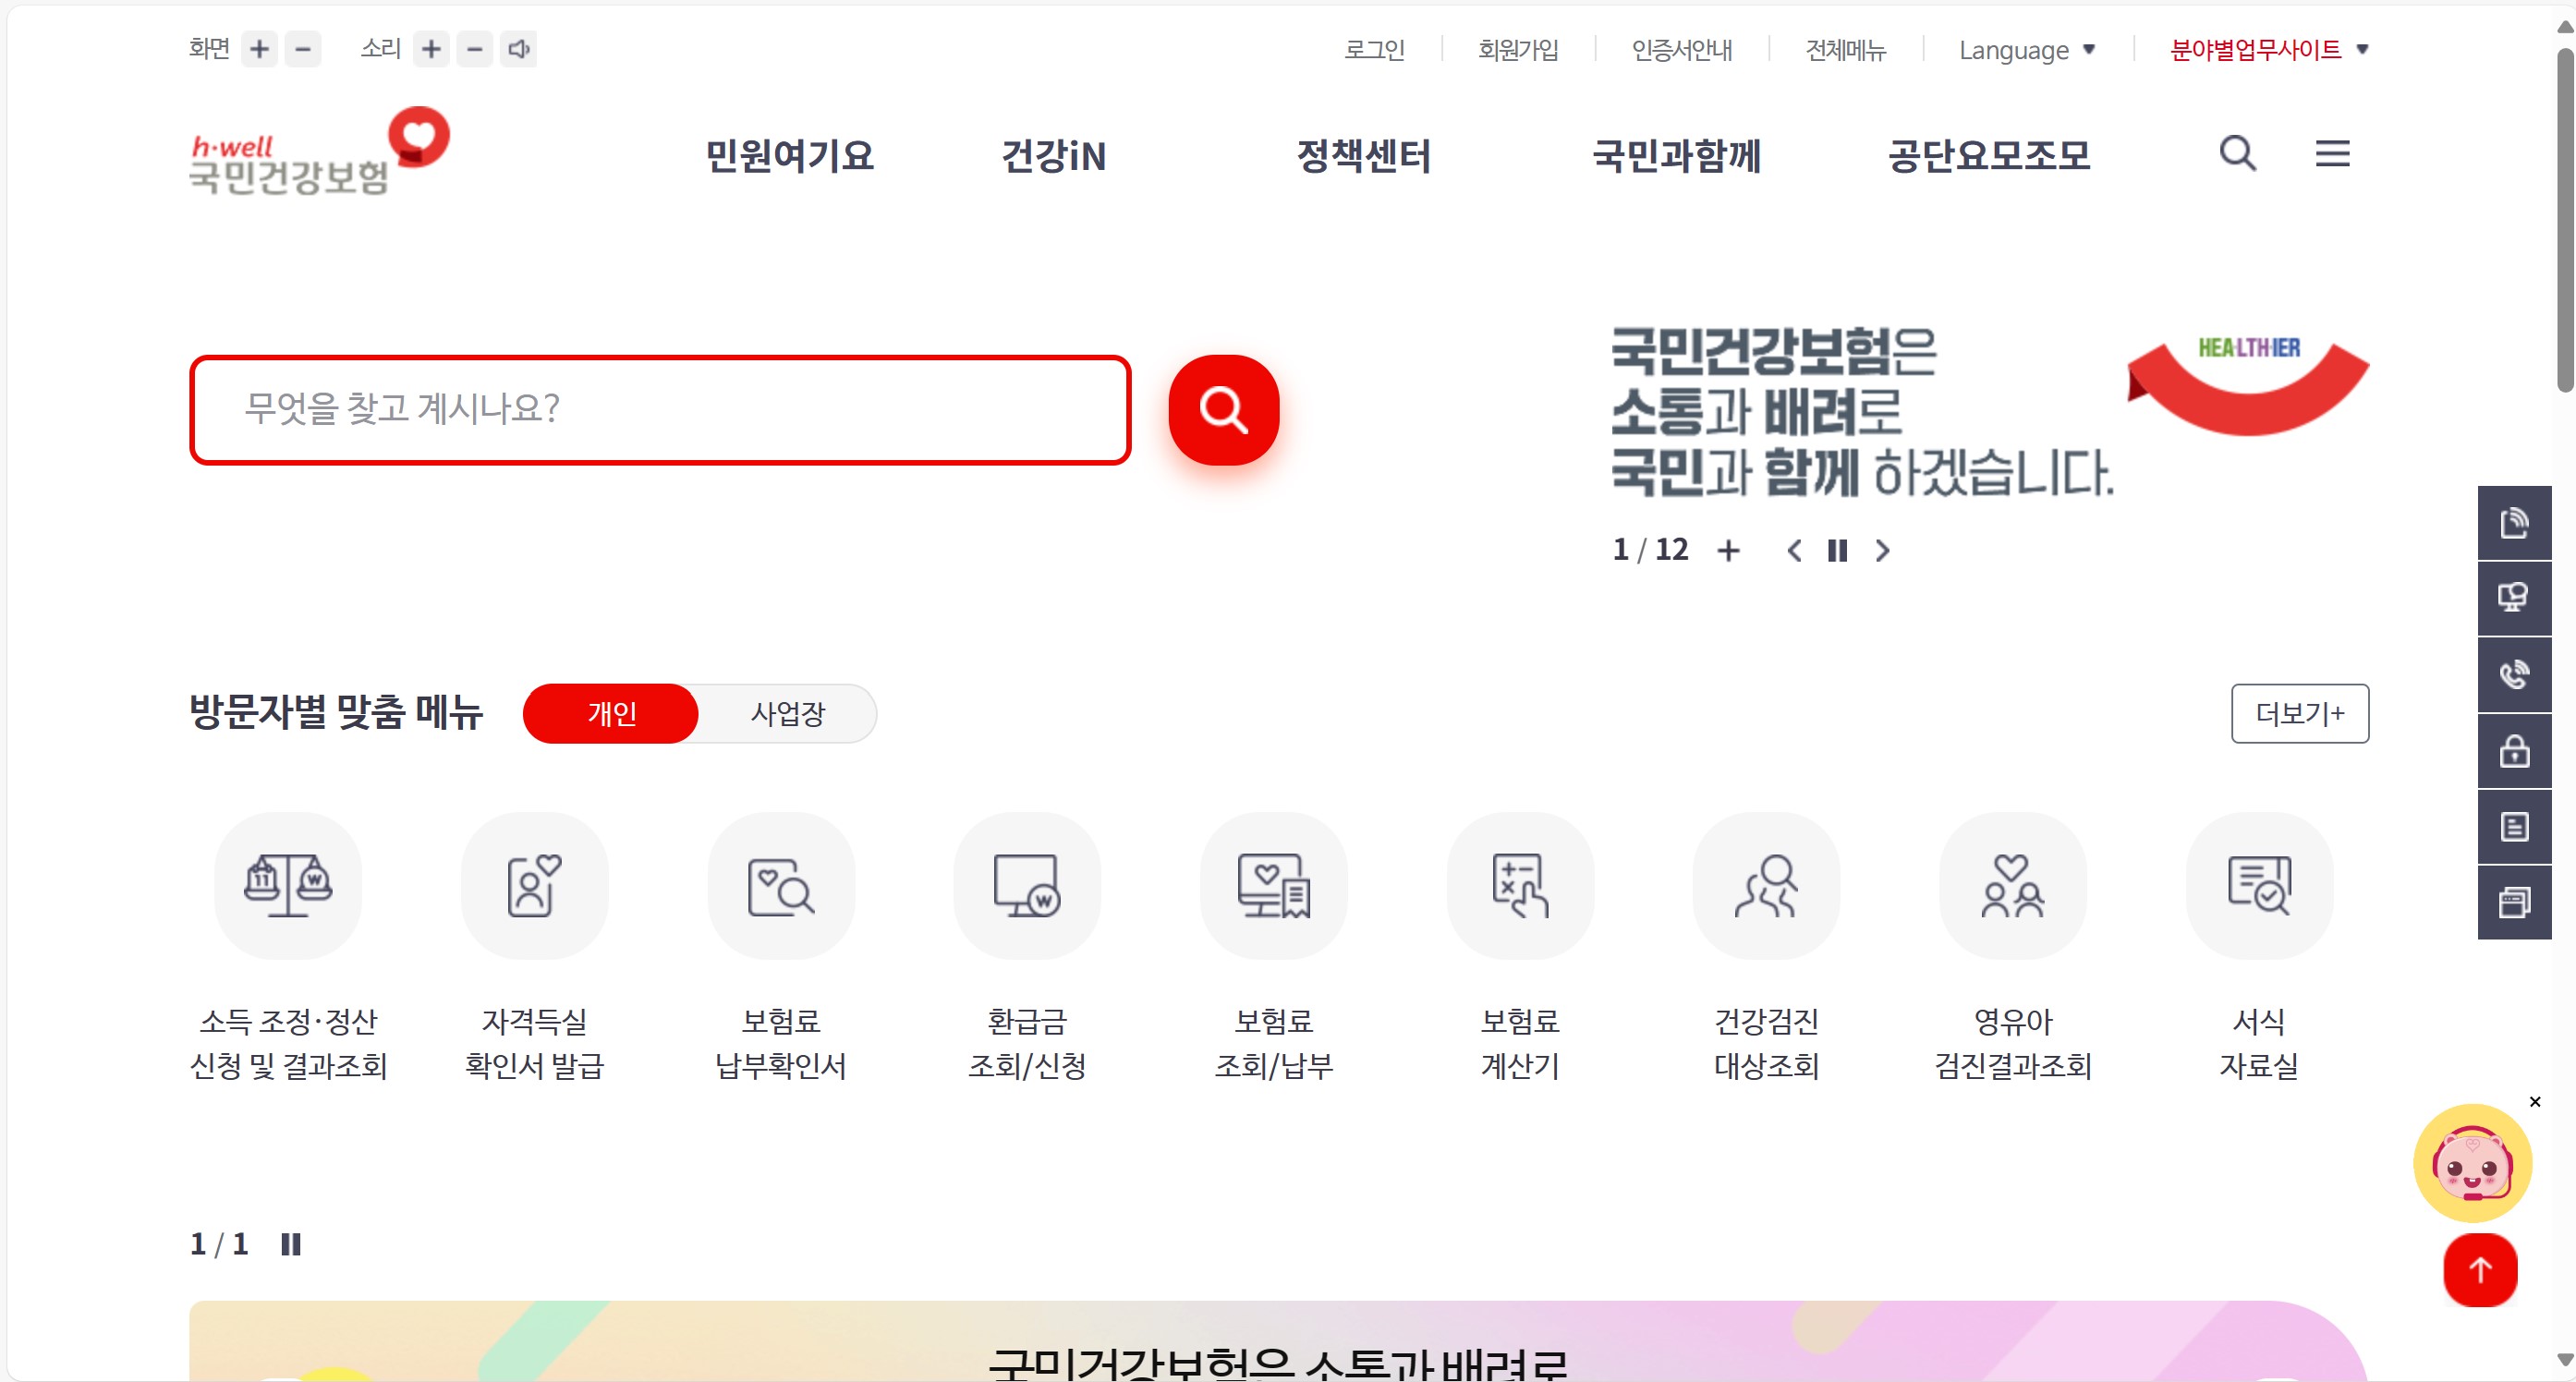The image size is (2576, 1382).
Task: Open 건강검진 대상조회 icon
Action: click(1766, 885)
